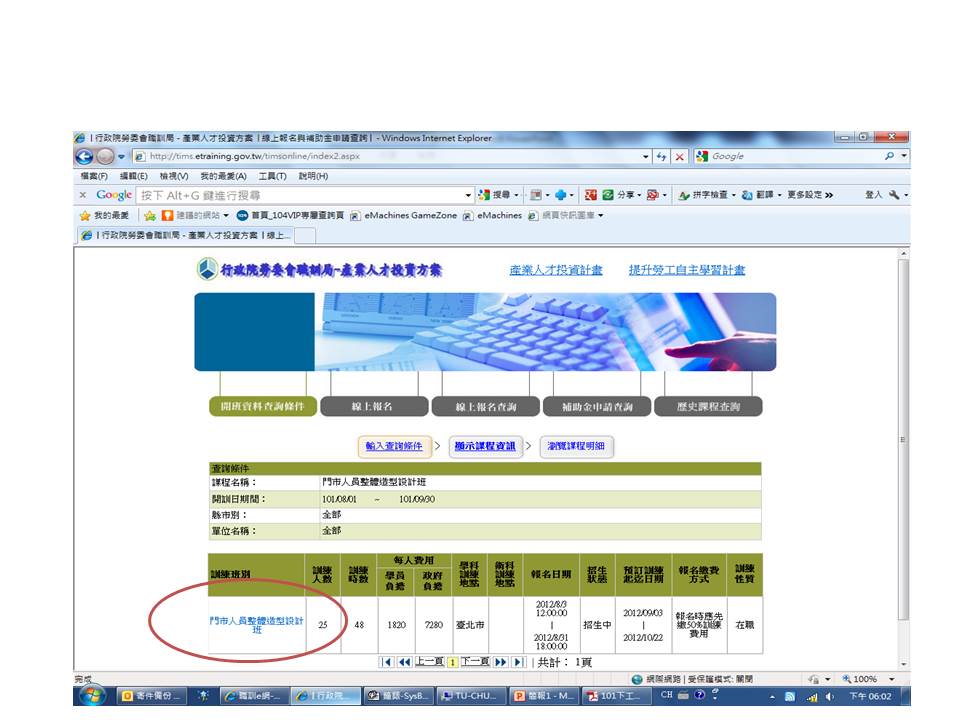
Task: Click the magnifier icon in Google search box
Action: pos(889,156)
